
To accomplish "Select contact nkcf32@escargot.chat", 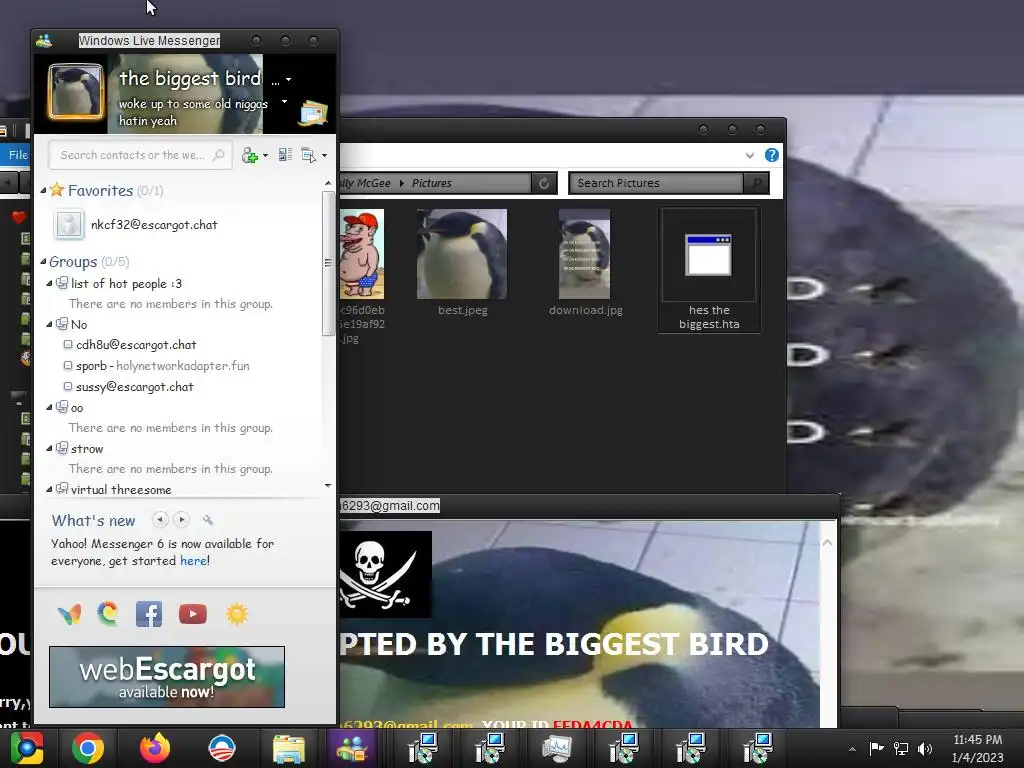I will tap(154, 225).
